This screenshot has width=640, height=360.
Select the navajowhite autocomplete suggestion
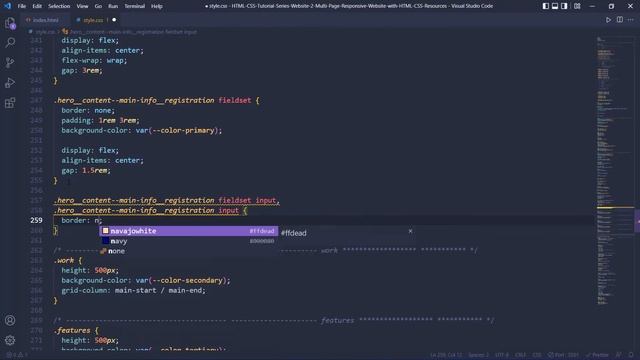[189, 231]
